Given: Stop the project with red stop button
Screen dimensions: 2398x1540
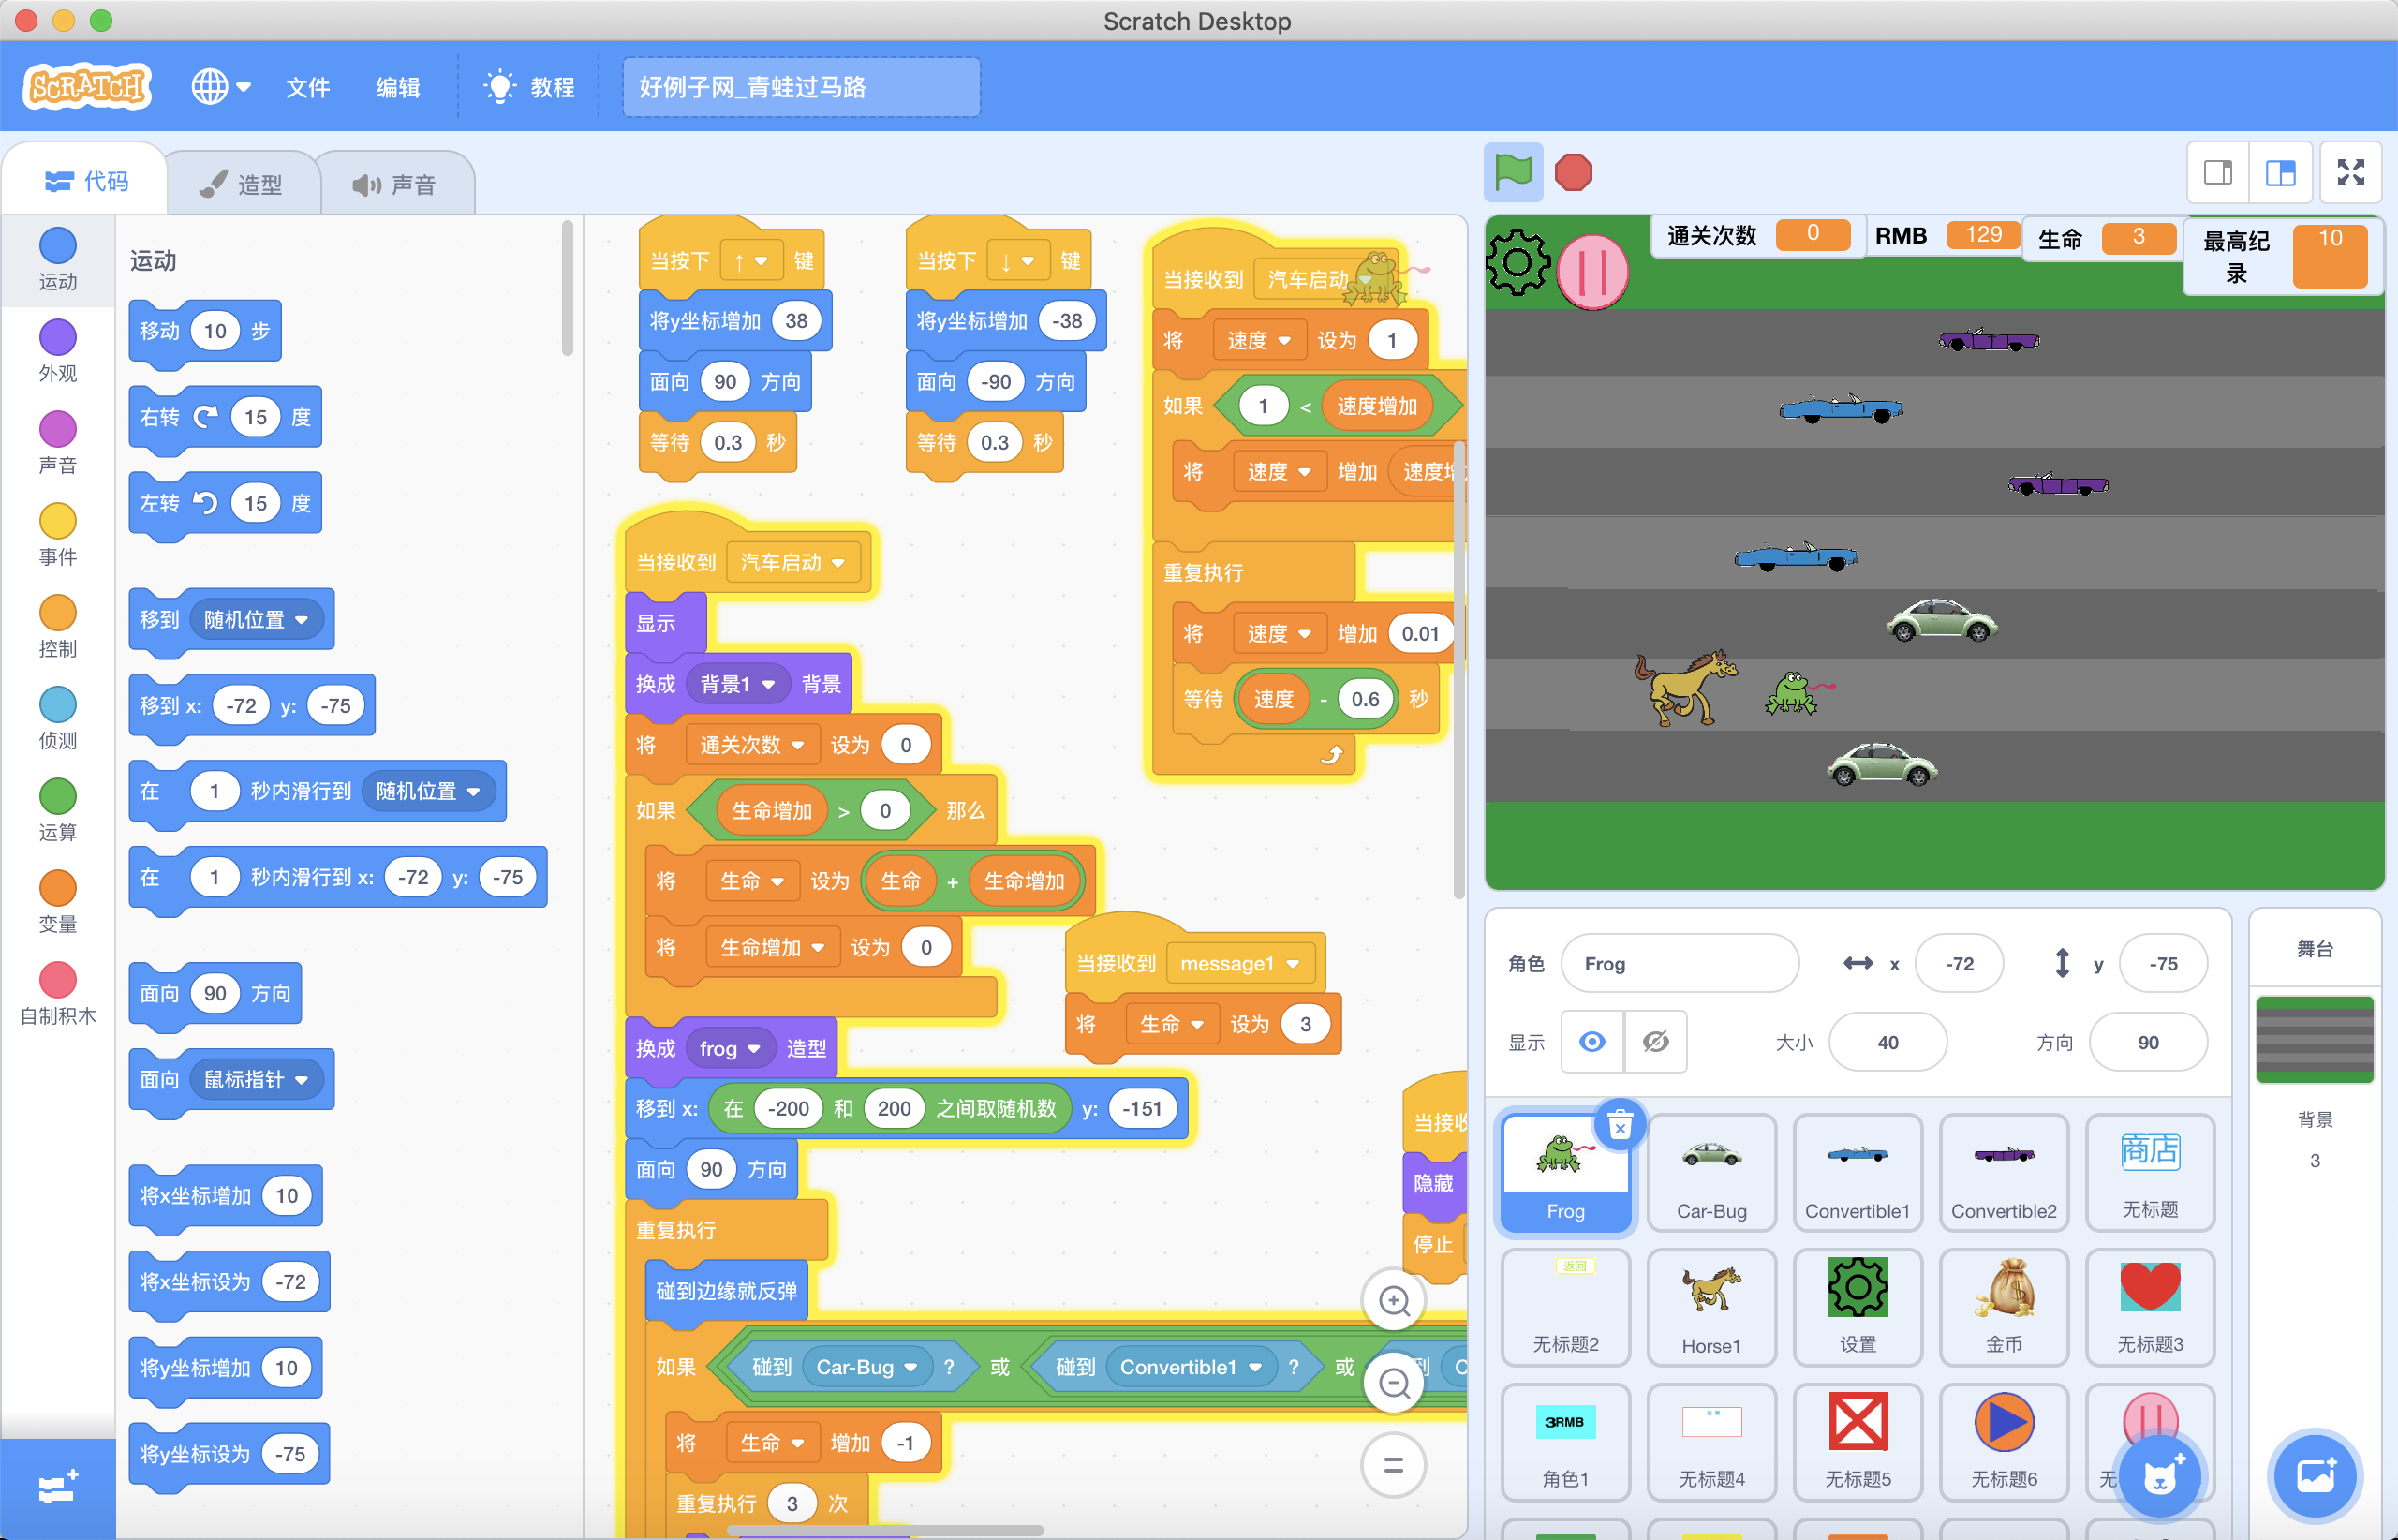Looking at the screenshot, I should 1573,173.
